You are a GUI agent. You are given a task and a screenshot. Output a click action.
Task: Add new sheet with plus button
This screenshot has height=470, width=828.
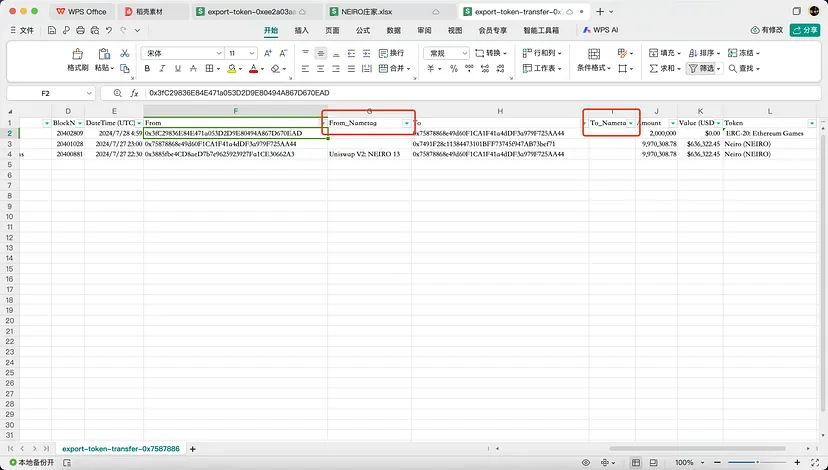pyautogui.click(x=193, y=449)
